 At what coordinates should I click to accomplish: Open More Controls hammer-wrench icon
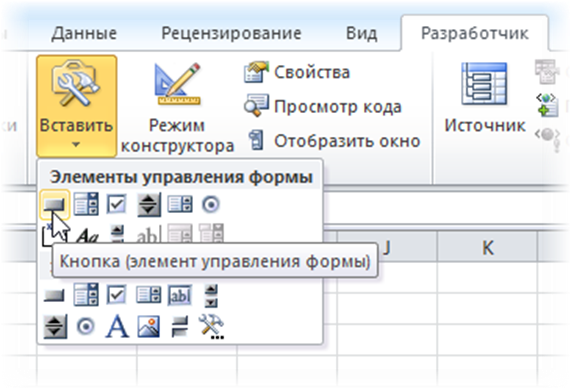pos(211,327)
